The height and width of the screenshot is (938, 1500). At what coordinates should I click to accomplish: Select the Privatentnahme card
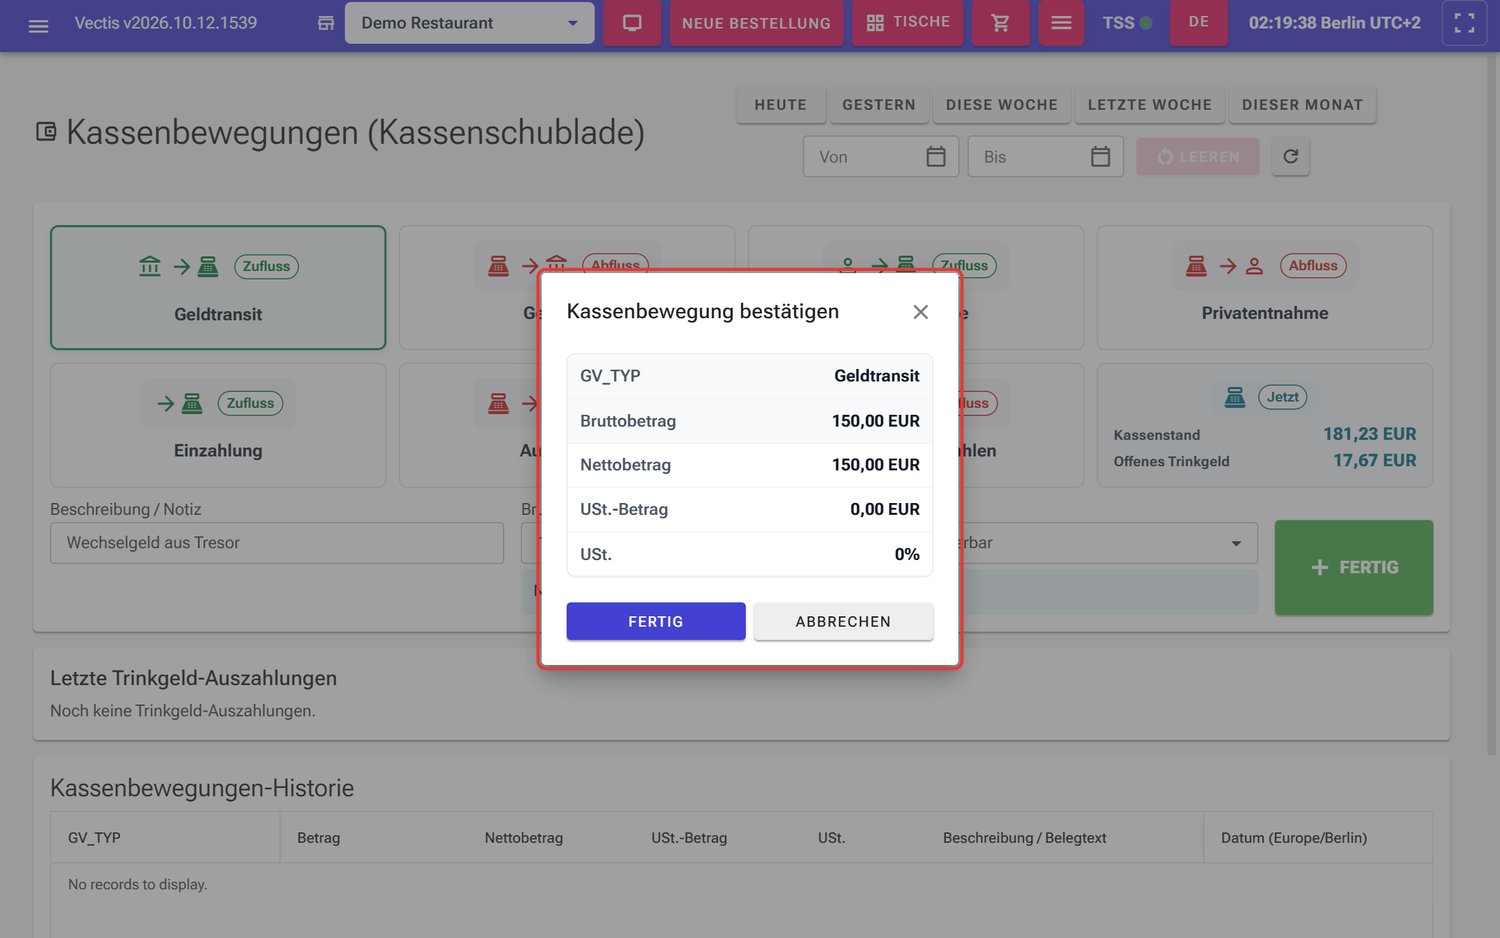pyautogui.click(x=1265, y=288)
